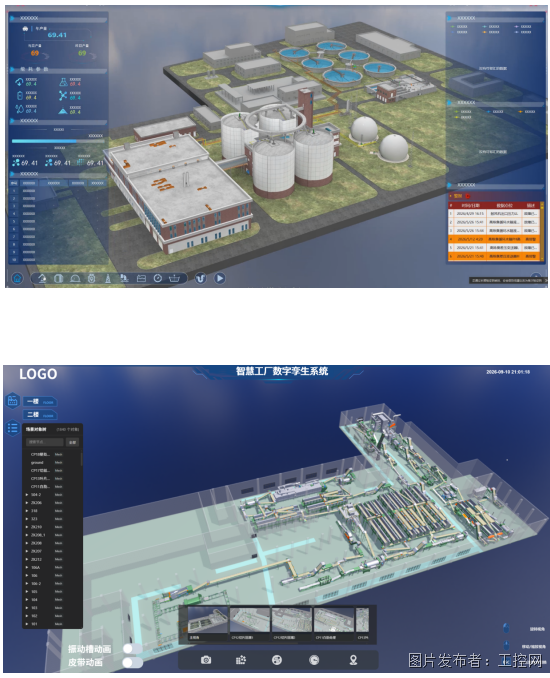
Task: Expand the ZK212 tree node
Action: [x=27, y=559]
